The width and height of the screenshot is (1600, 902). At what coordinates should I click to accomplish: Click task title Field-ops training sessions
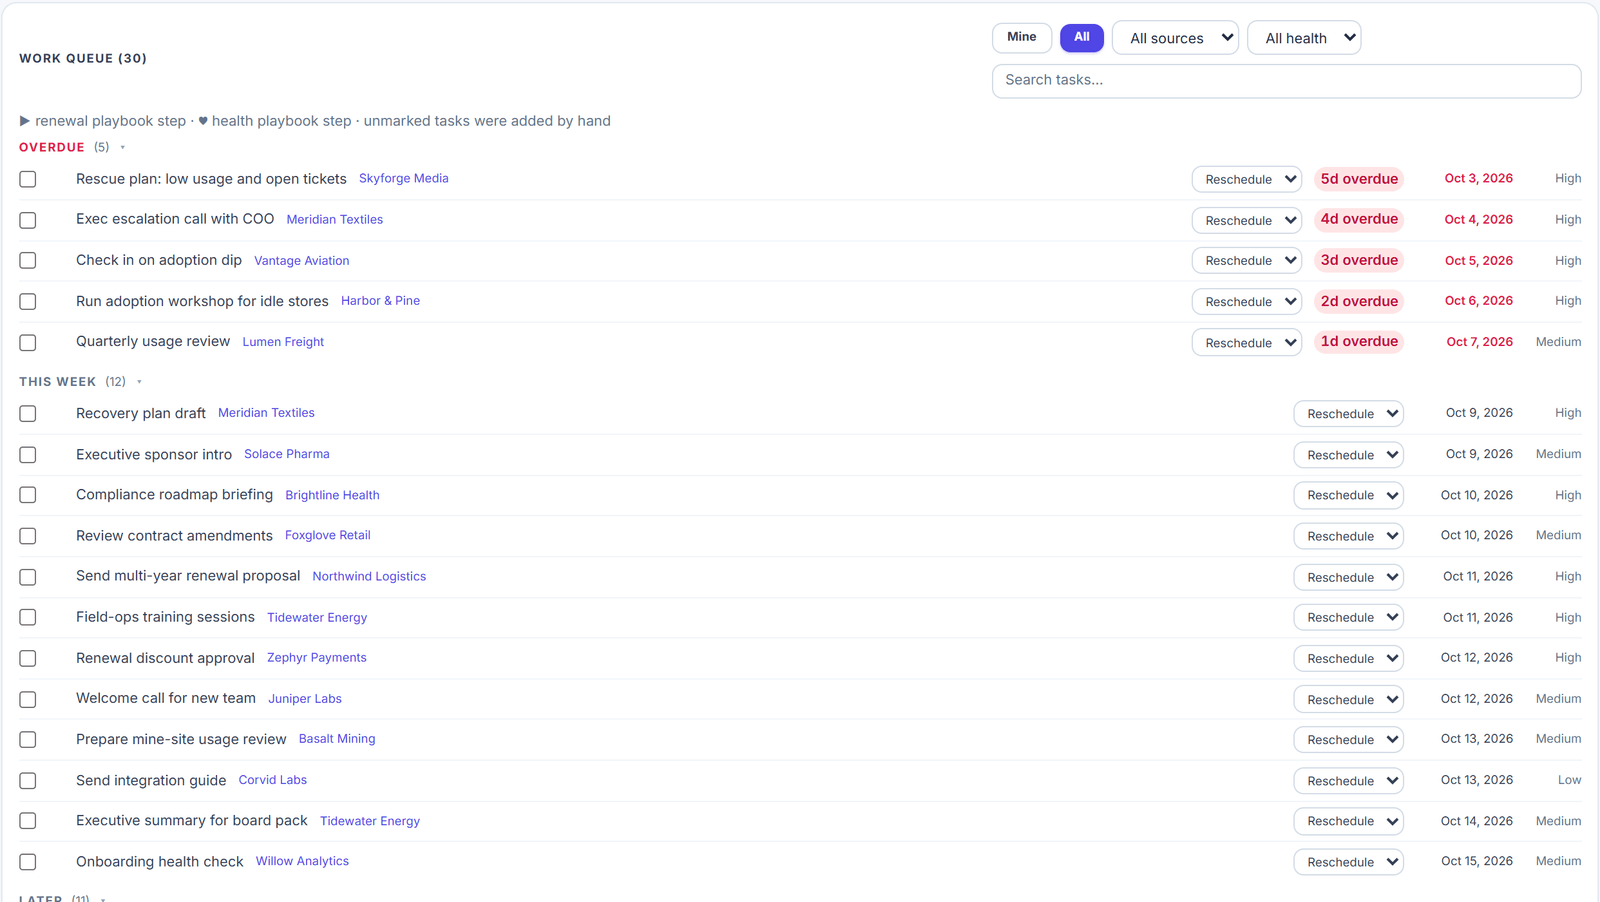[165, 617]
